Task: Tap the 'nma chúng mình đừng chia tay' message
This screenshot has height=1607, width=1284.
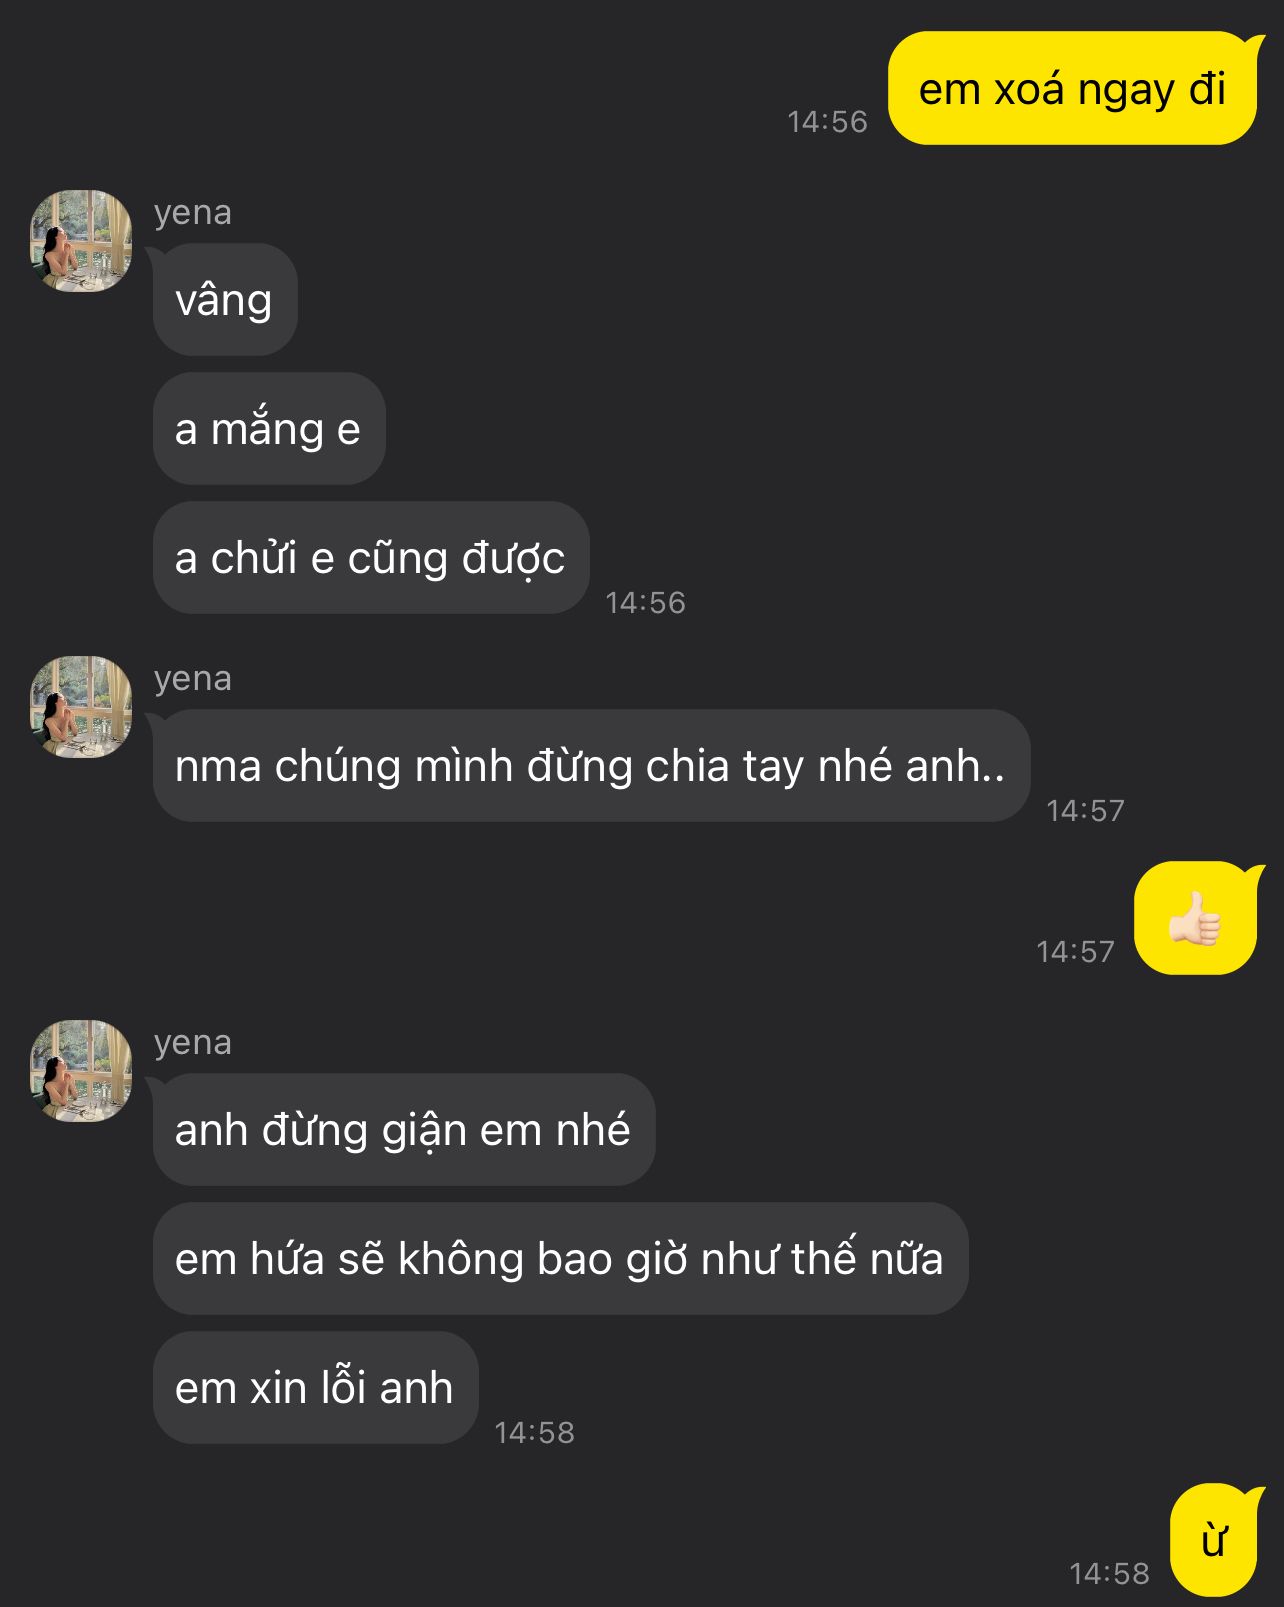Action: [x=591, y=765]
